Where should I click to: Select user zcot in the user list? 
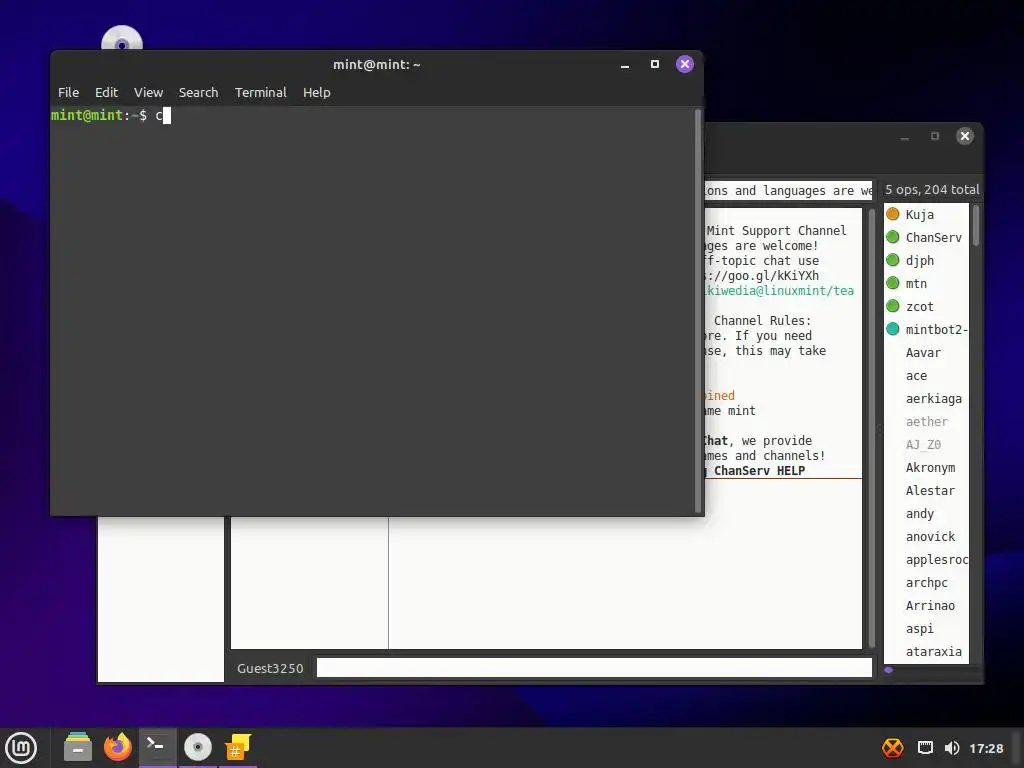pyautogui.click(x=926, y=306)
